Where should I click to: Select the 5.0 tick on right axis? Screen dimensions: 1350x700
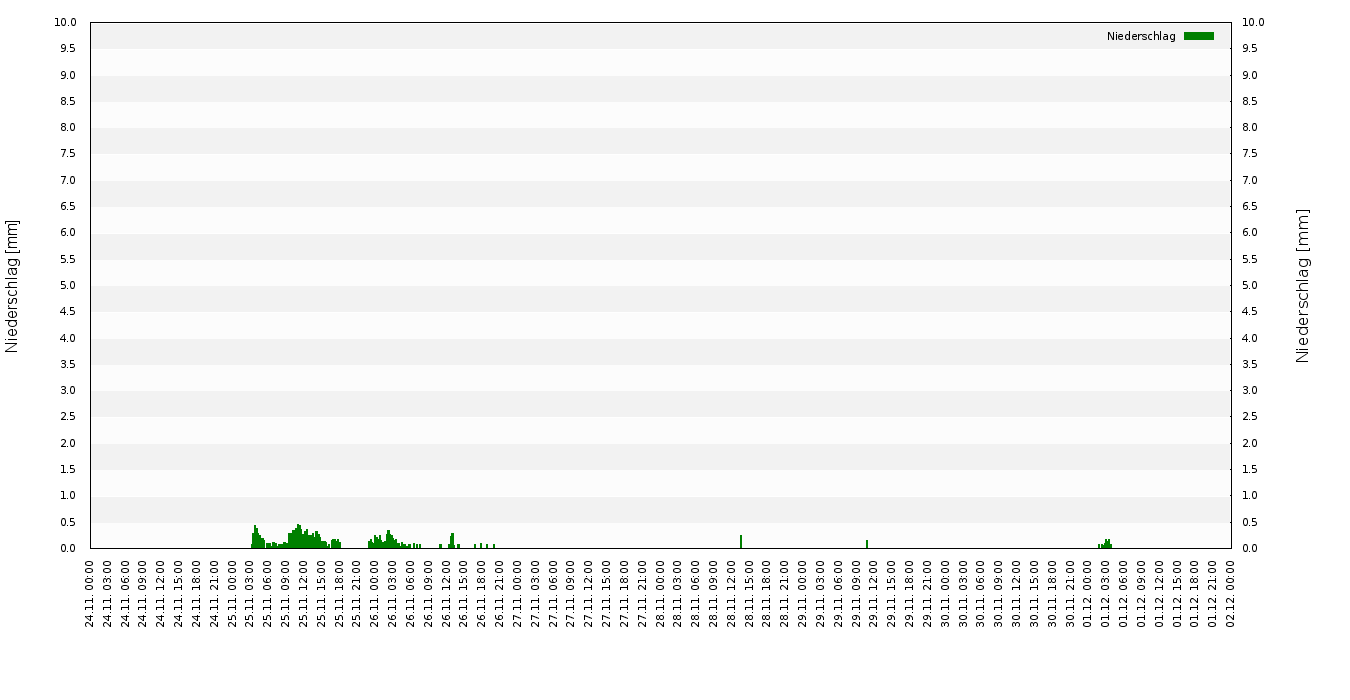(1253, 286)
